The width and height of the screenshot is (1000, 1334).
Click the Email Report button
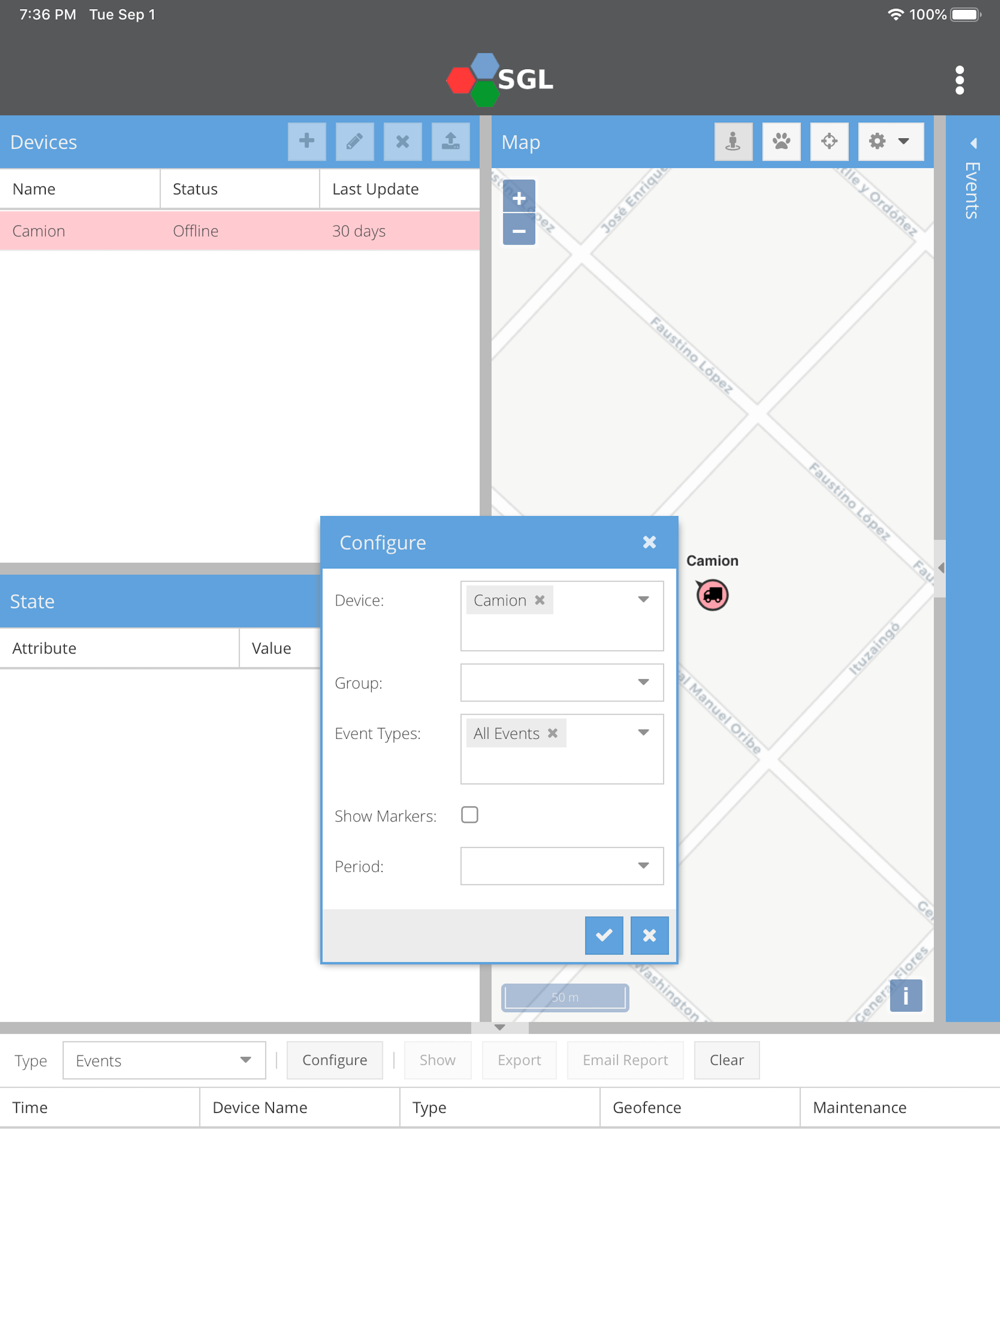pos(625,1060)
